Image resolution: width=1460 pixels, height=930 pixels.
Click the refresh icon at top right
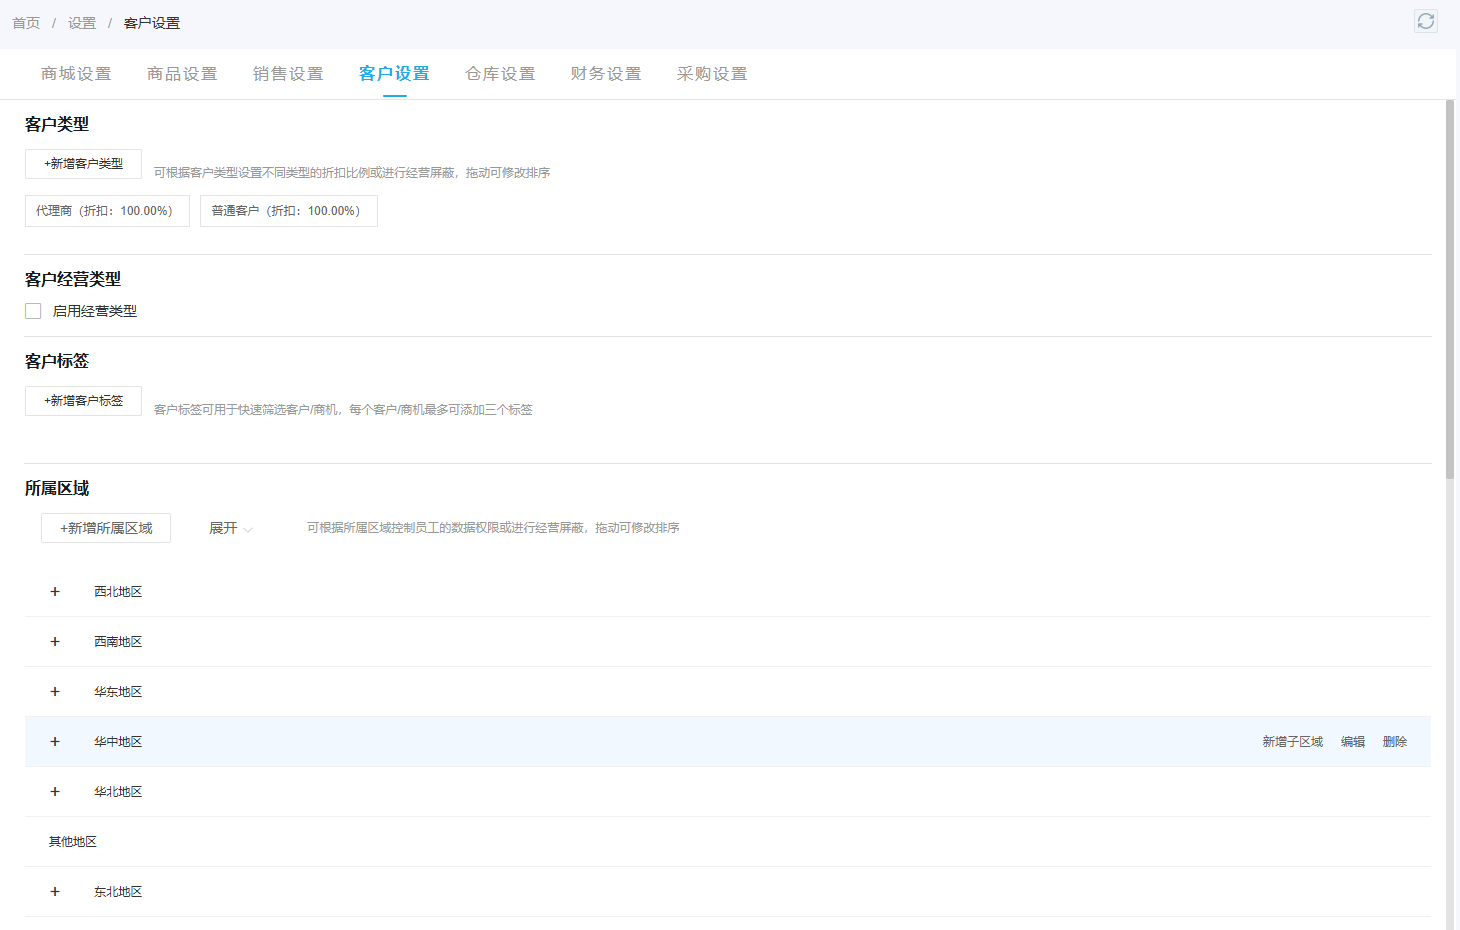1426,21
